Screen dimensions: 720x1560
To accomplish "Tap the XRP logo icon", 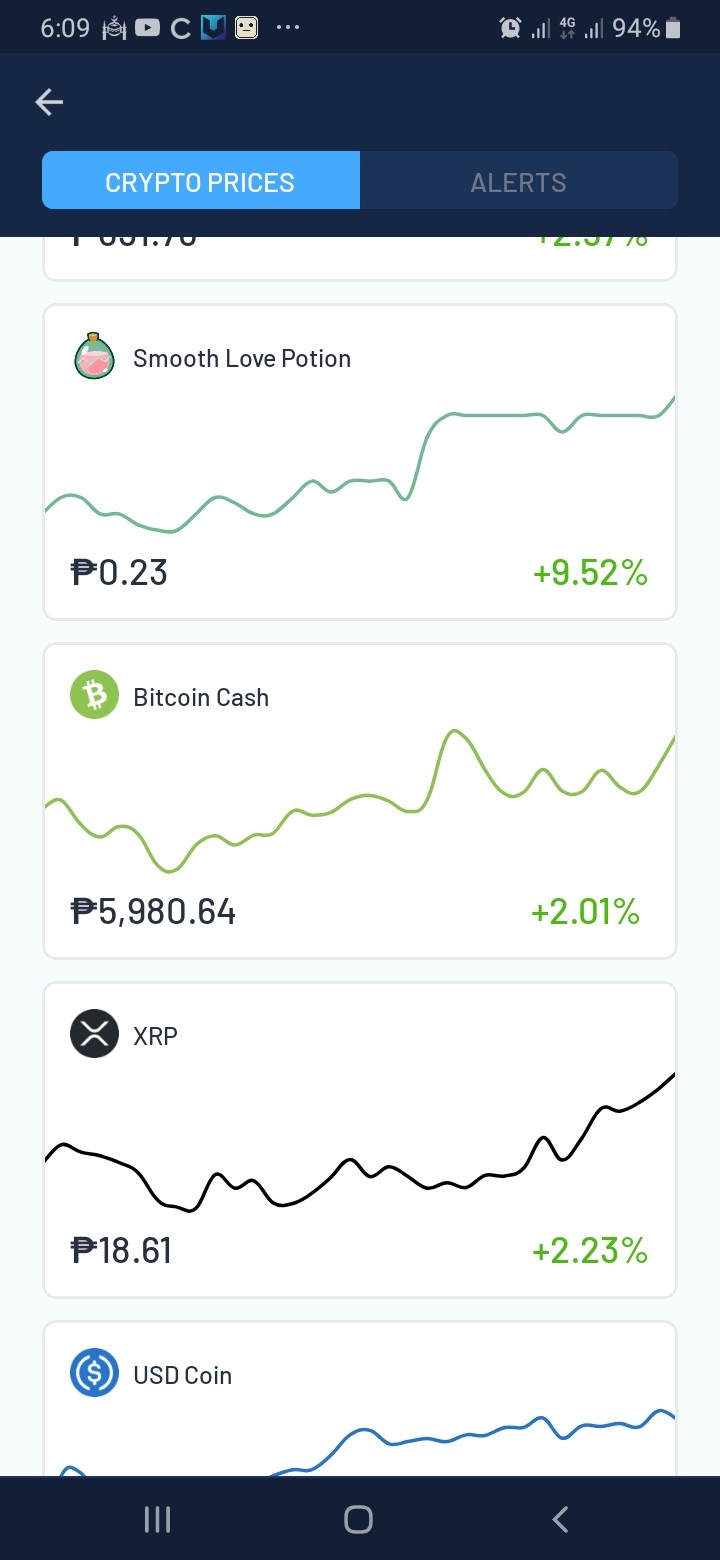I will 95,1034.
